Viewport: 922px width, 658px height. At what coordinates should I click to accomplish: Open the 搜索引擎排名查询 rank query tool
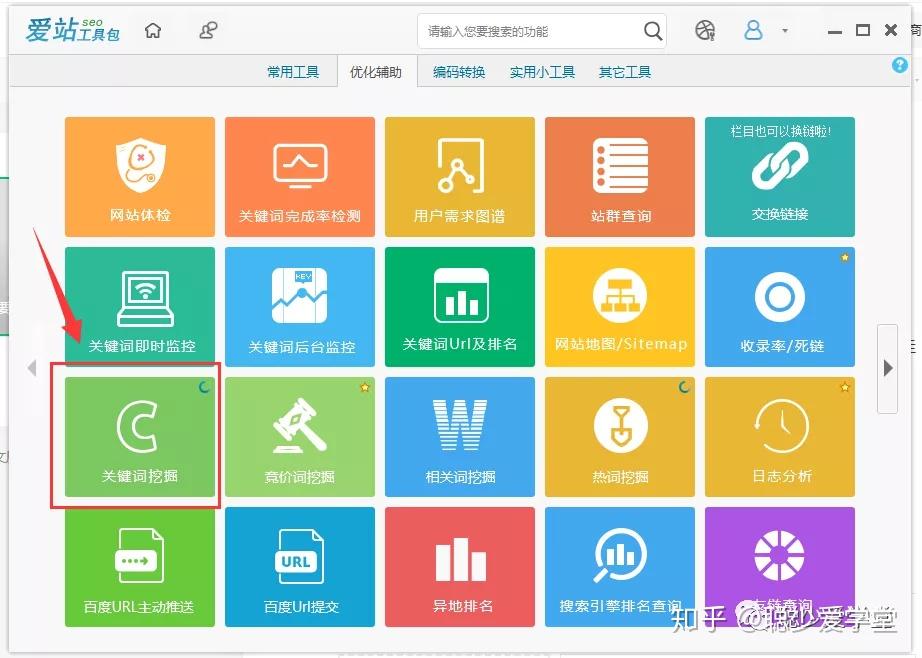pos(619,567)
